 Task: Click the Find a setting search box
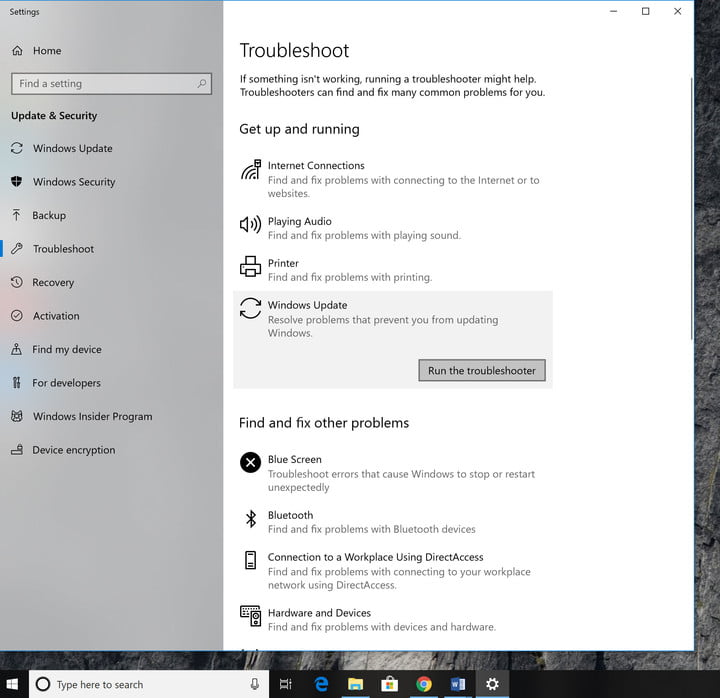(x=112, y=84)
